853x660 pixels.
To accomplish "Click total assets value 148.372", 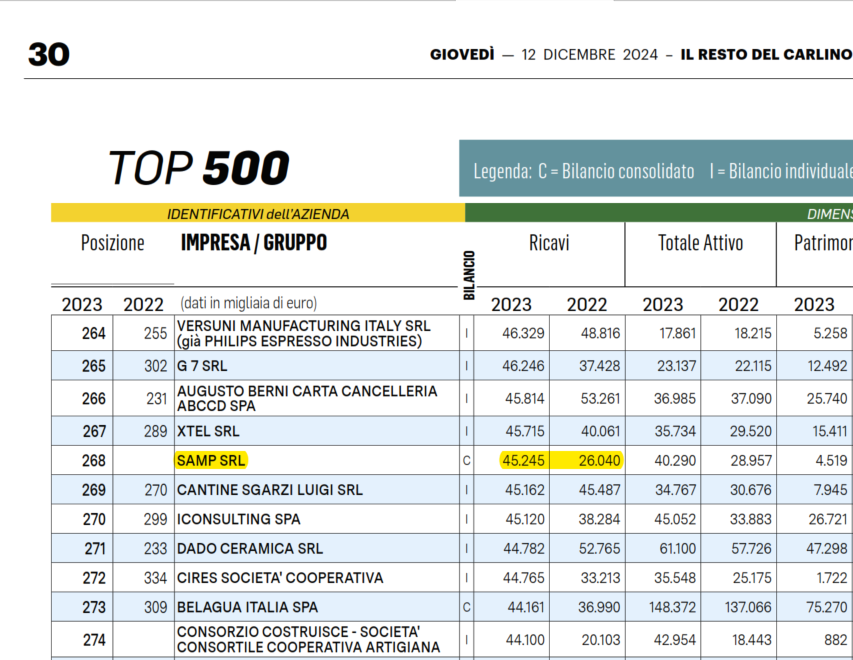I will [x=672, y=607].
